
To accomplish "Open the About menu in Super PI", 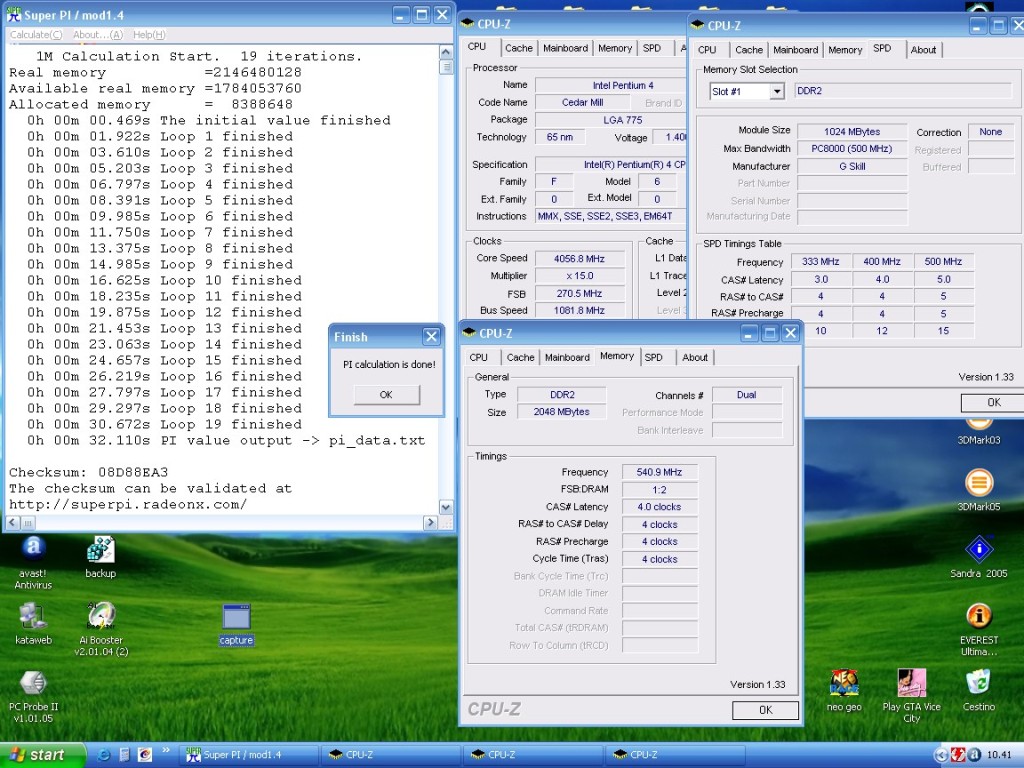I will click(x=97, y=35).
